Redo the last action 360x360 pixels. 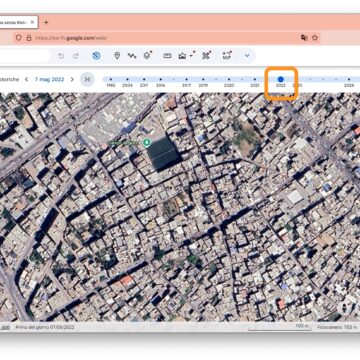coord(76,56)
